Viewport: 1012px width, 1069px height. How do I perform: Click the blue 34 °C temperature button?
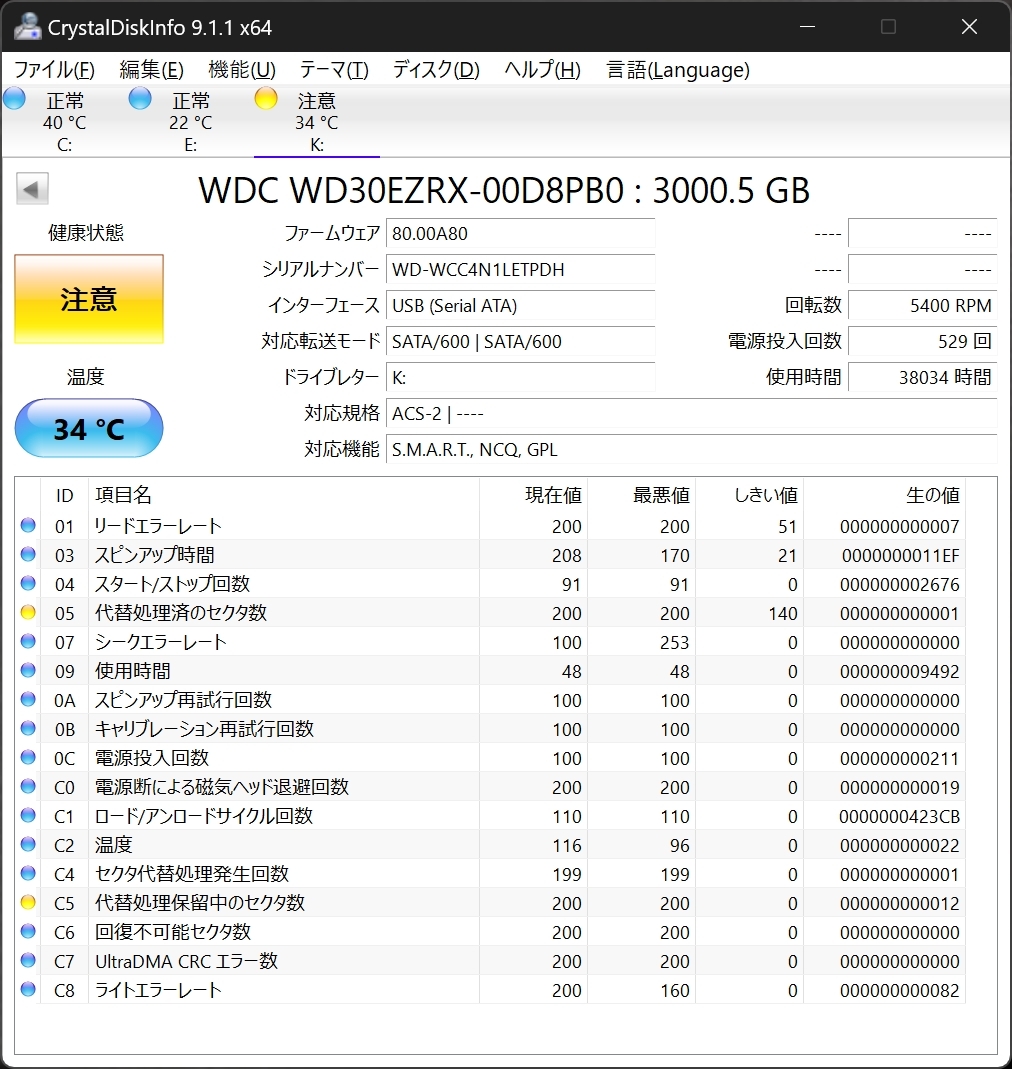click(89, 428)
